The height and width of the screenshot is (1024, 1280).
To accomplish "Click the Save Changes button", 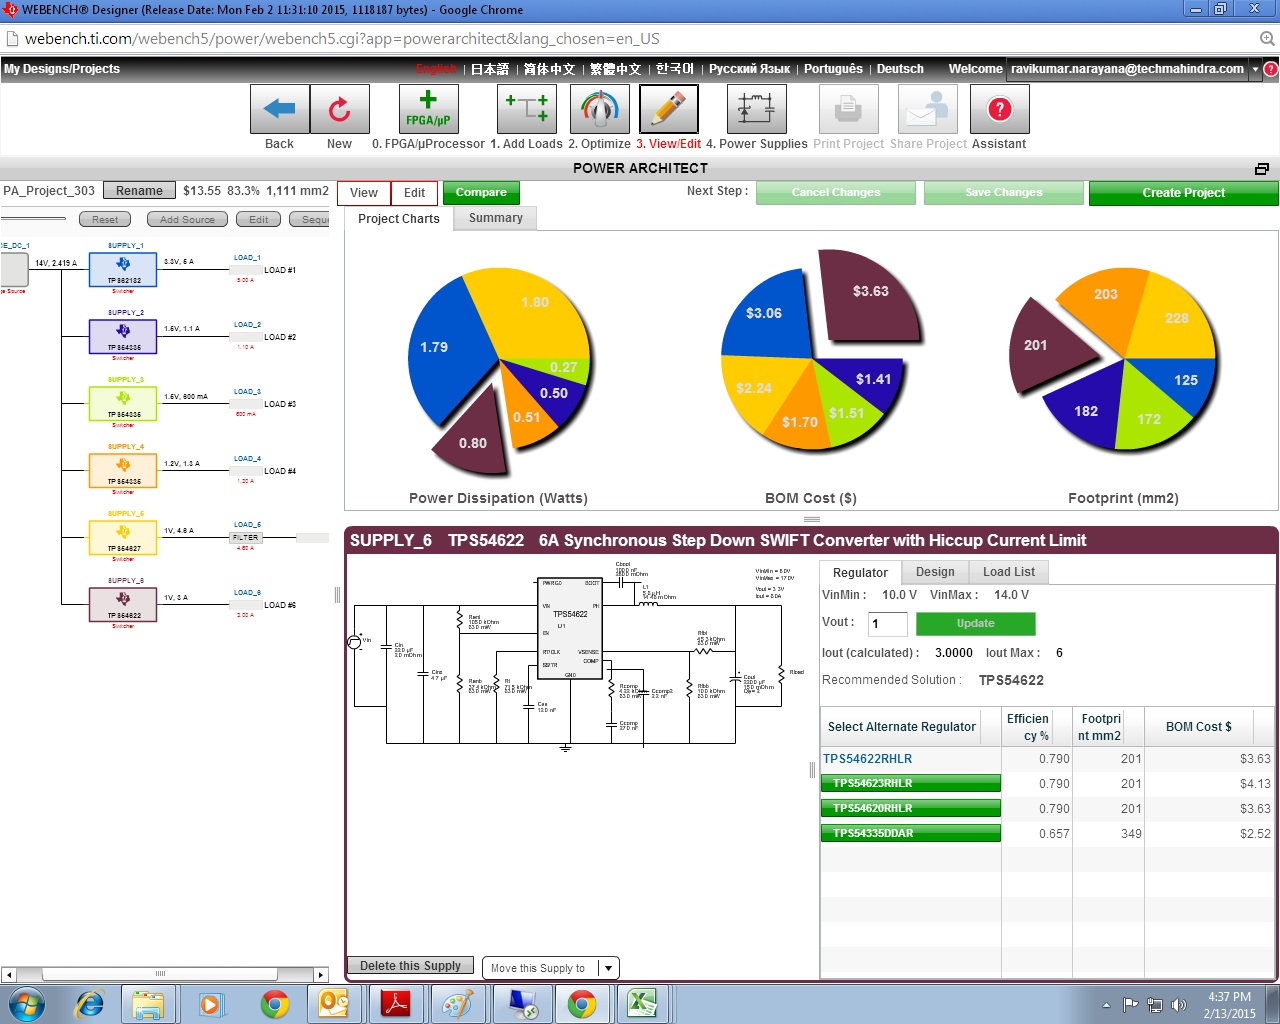I will 1004,193.
